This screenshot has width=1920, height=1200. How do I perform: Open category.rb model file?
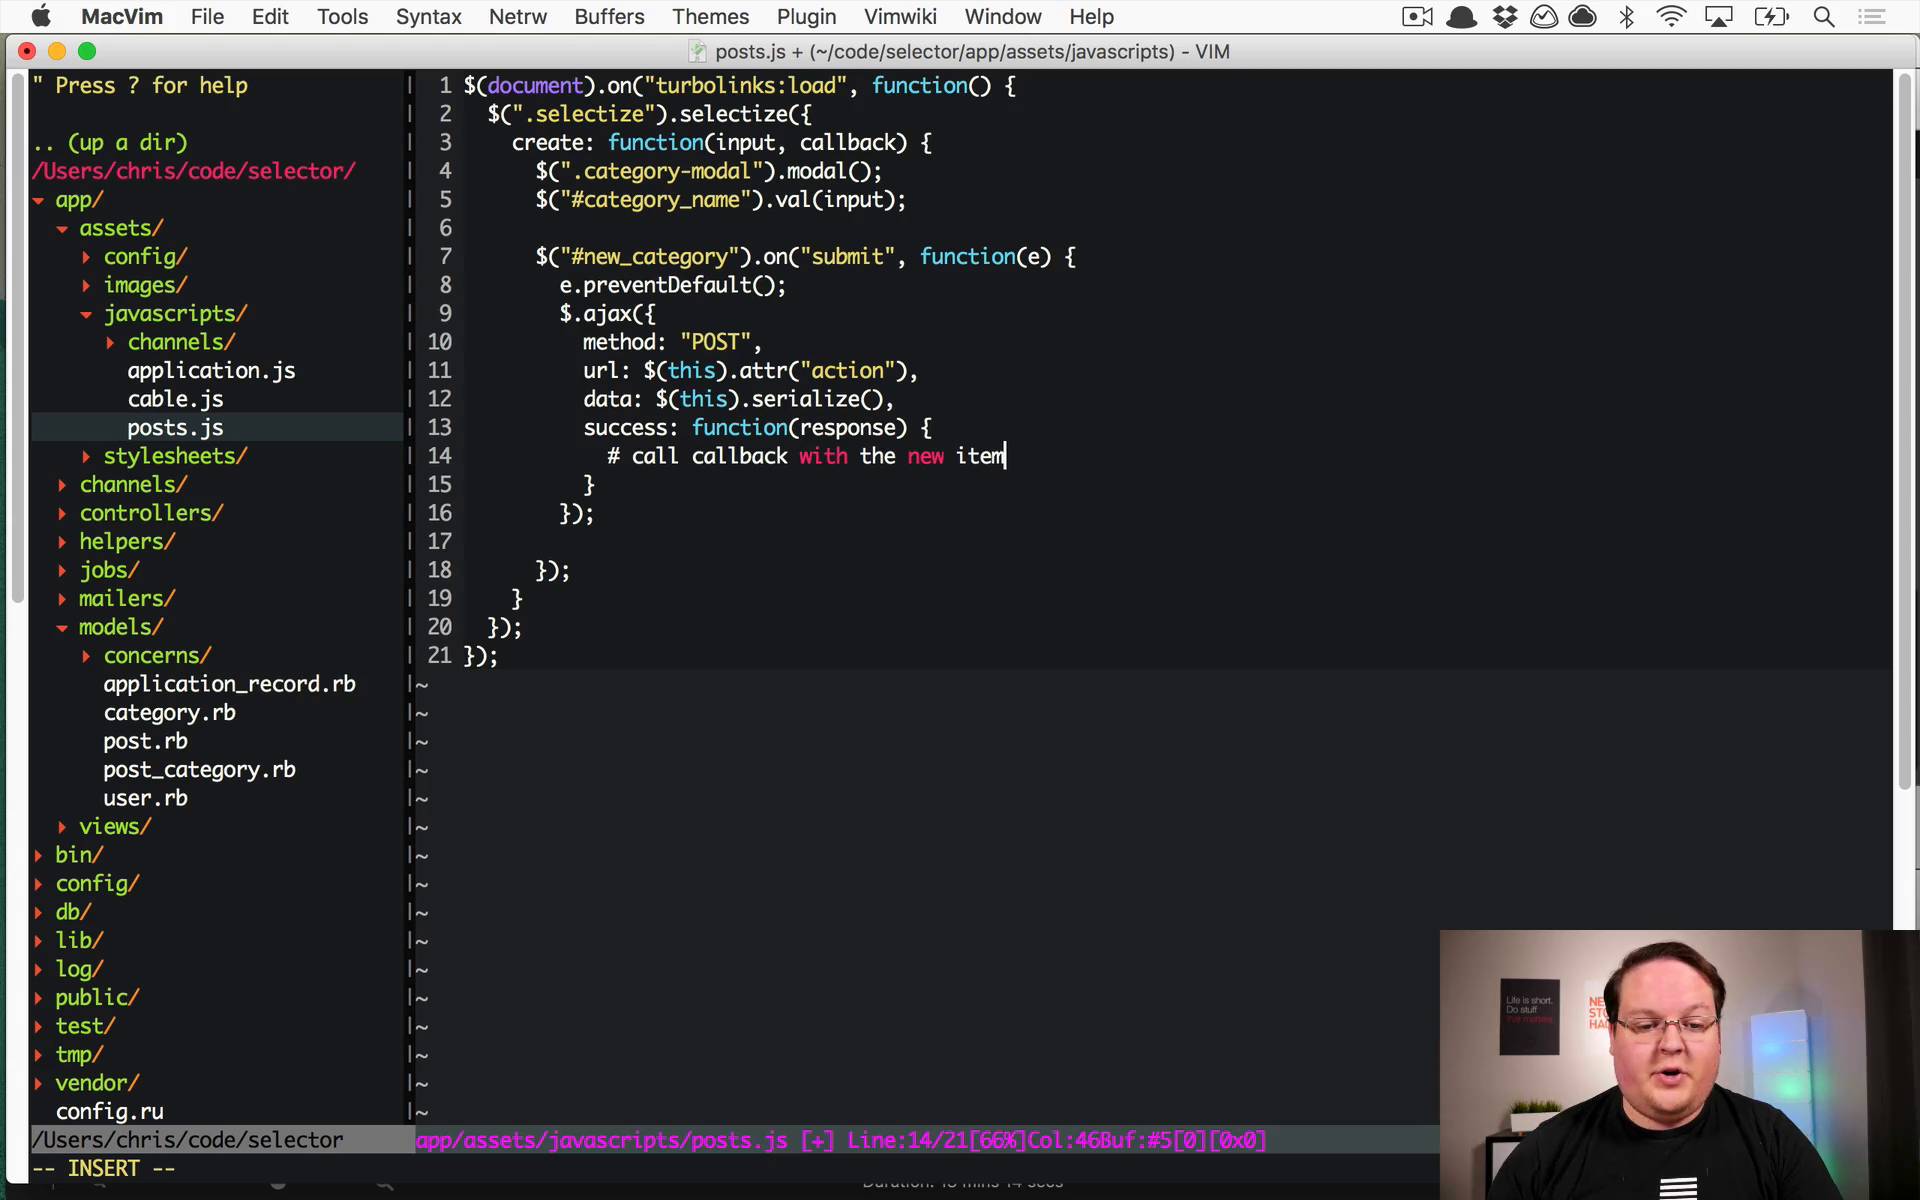169,713
